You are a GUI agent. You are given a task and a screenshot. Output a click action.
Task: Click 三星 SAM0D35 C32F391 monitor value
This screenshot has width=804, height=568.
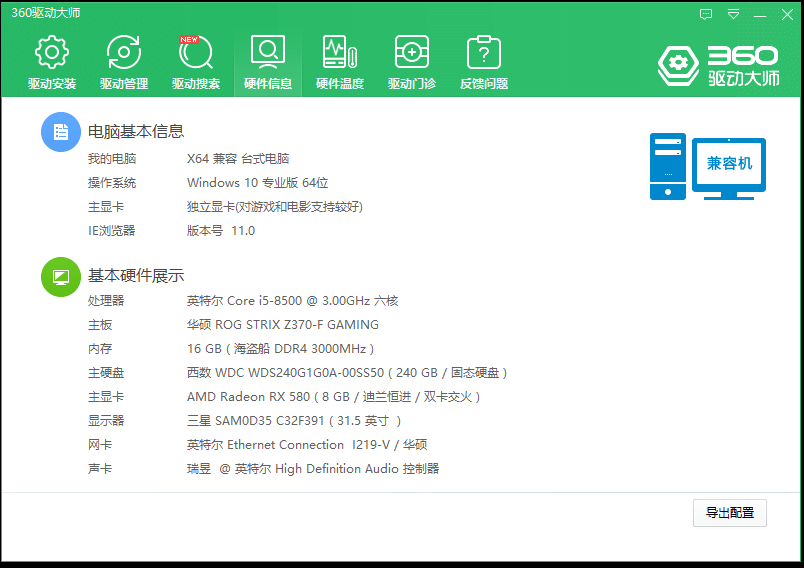[294, 421]
